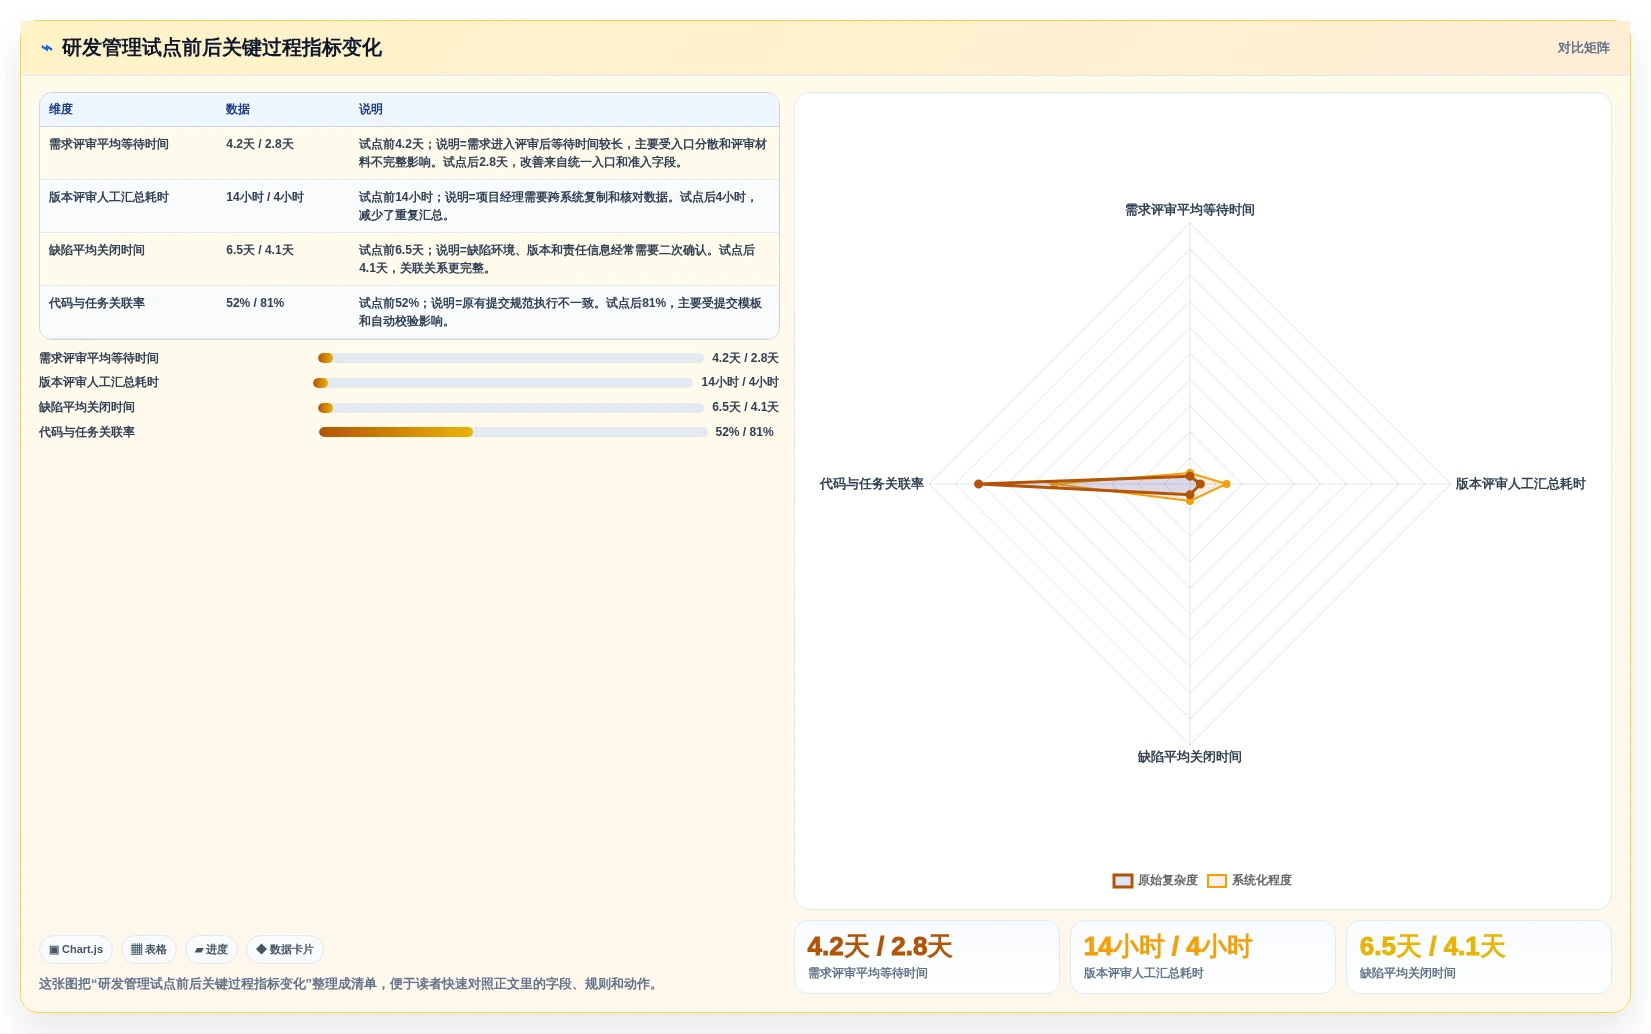Click the Chart.js tag
Image resolution: width=1651 pixels, height=1034 pixels.
(x=76, y=950)
